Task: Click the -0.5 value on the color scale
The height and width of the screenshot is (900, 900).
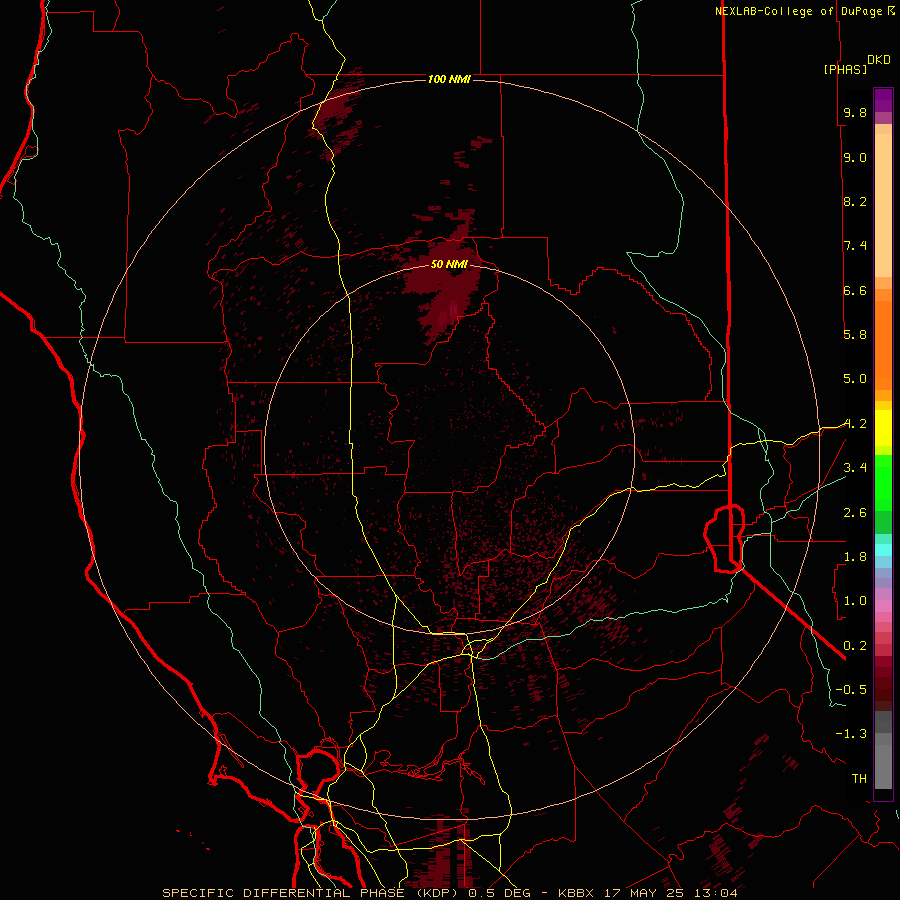Action: click(x=851, y=689)
